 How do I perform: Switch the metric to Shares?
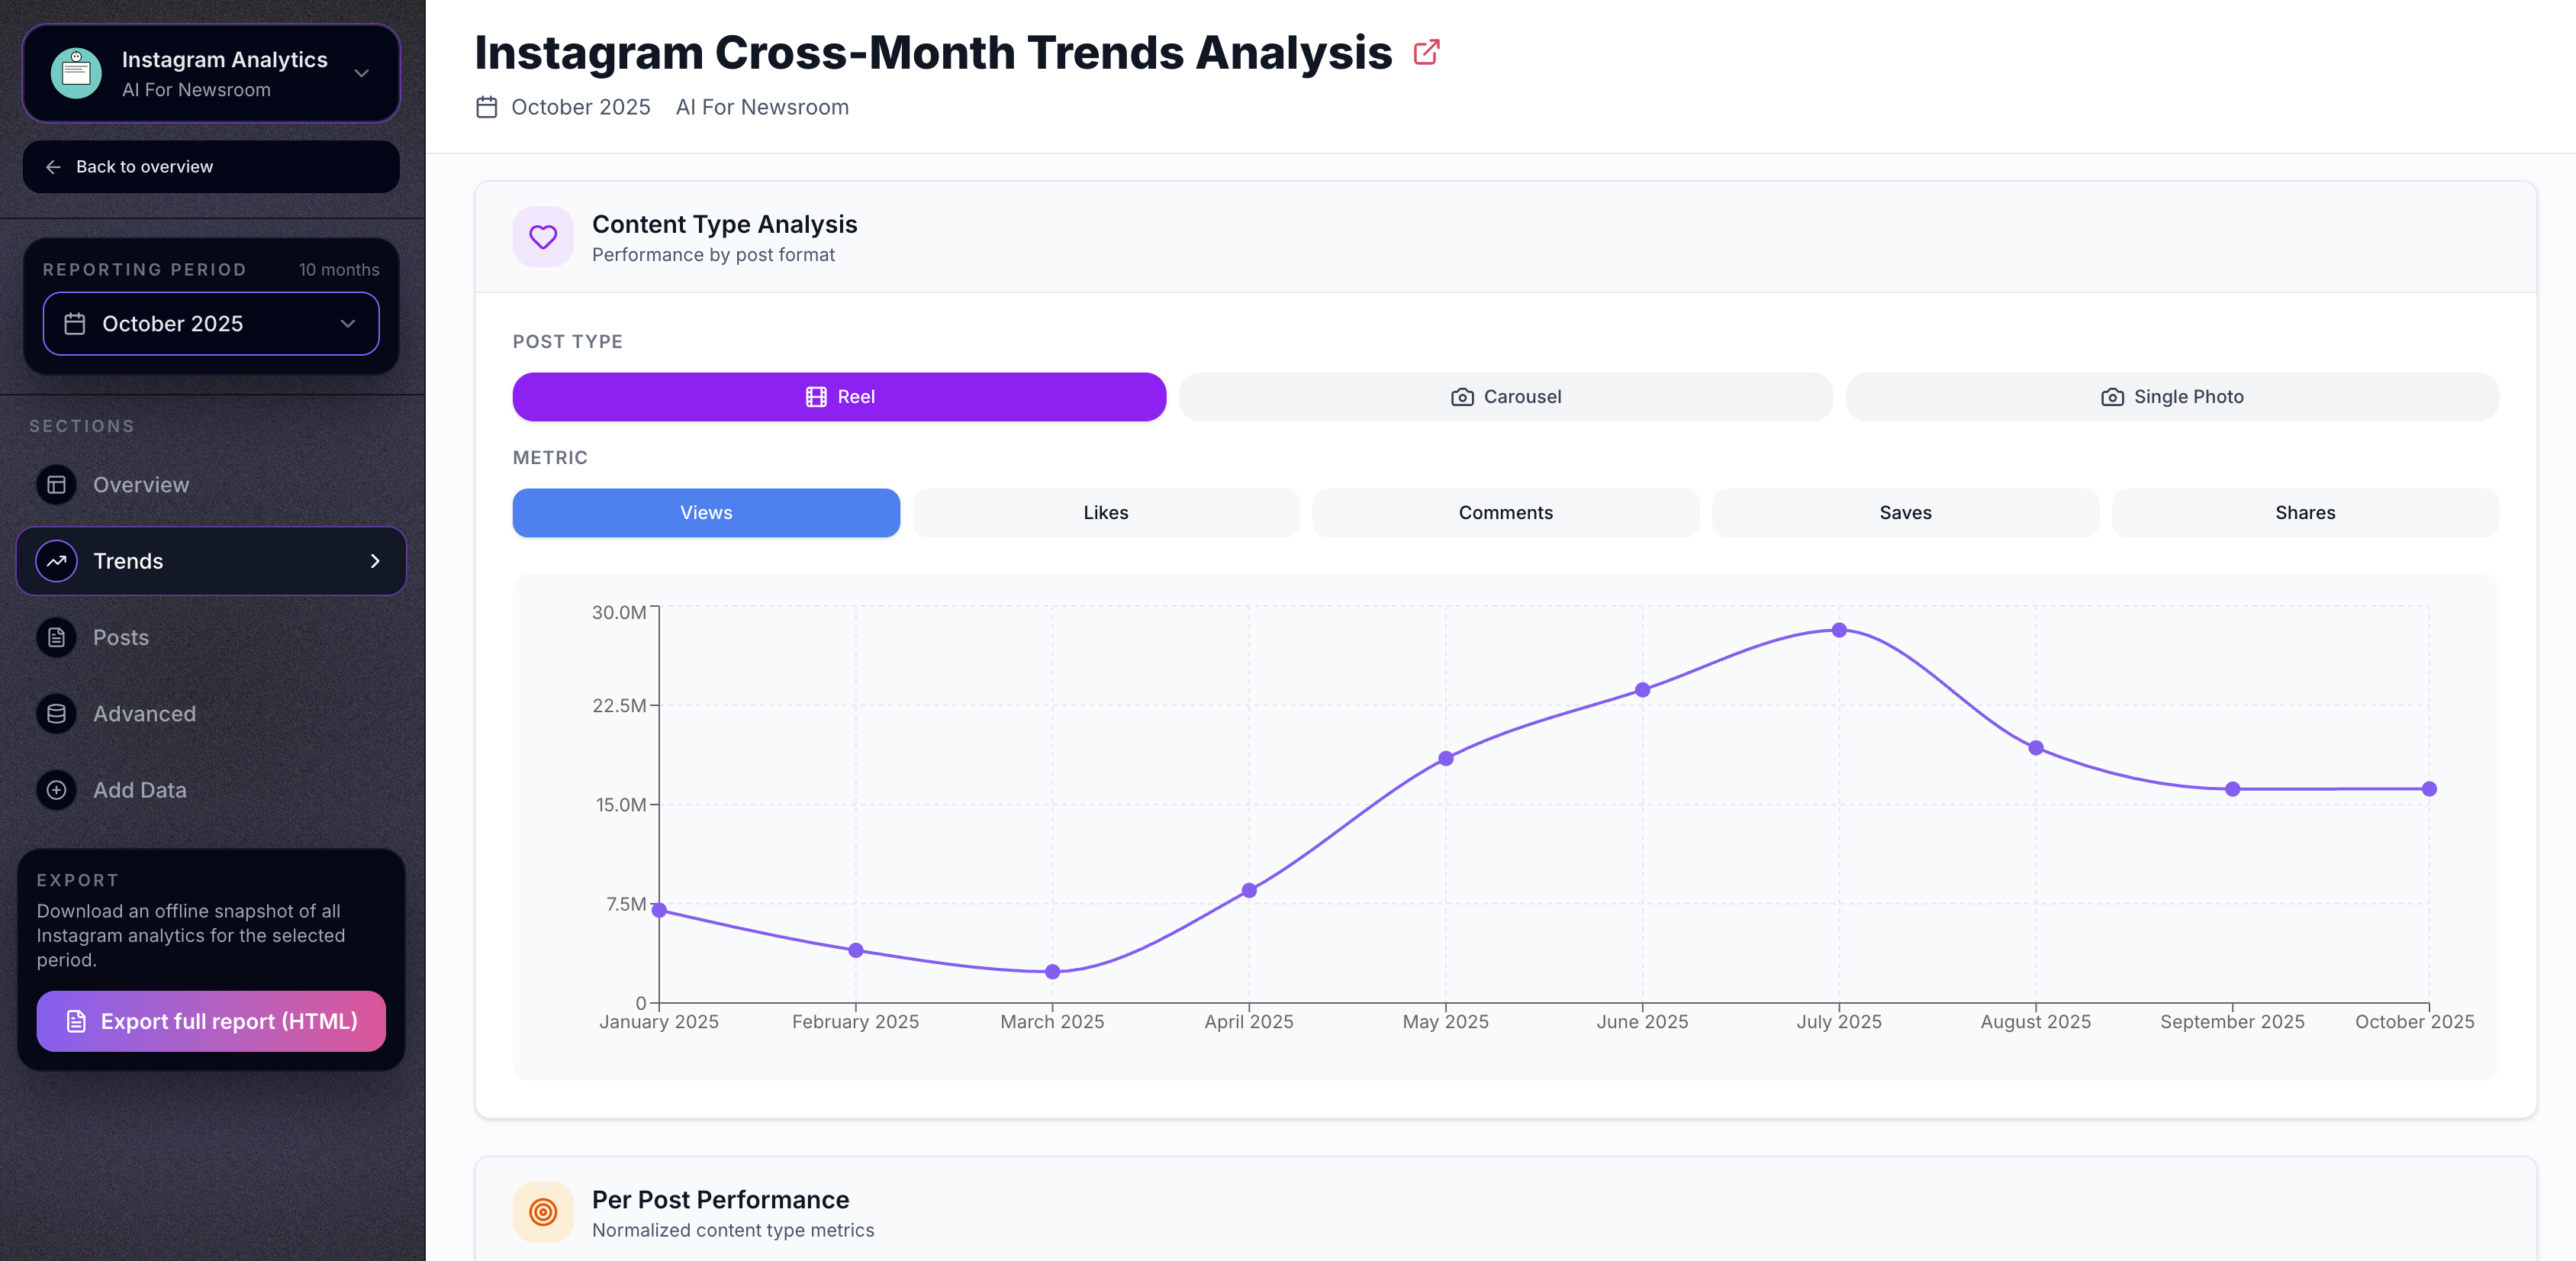2304,513
